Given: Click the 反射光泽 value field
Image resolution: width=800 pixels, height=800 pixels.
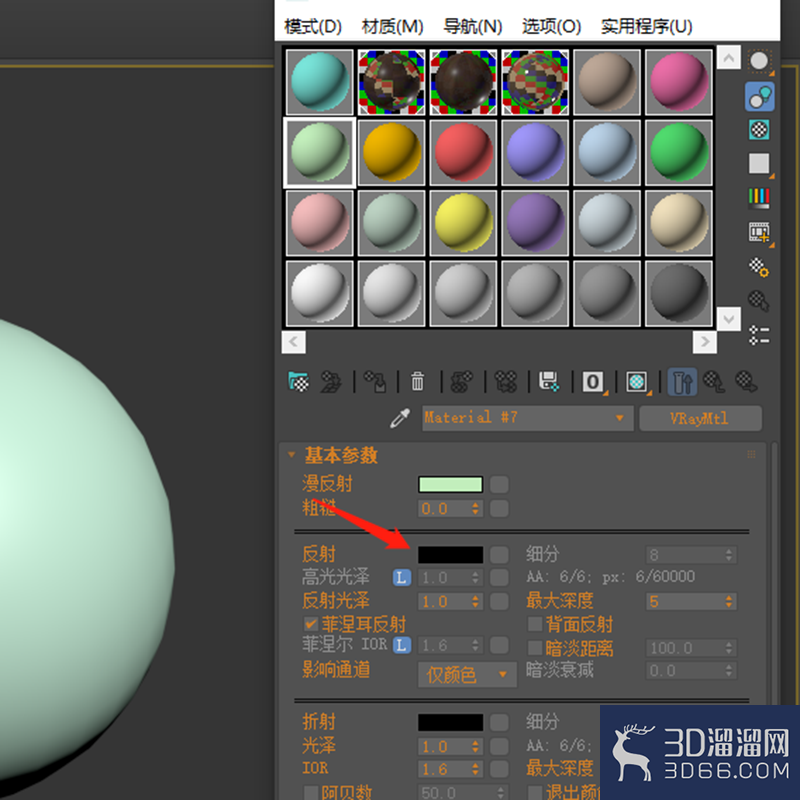Looking at the screenshot, I should [444, 602].
